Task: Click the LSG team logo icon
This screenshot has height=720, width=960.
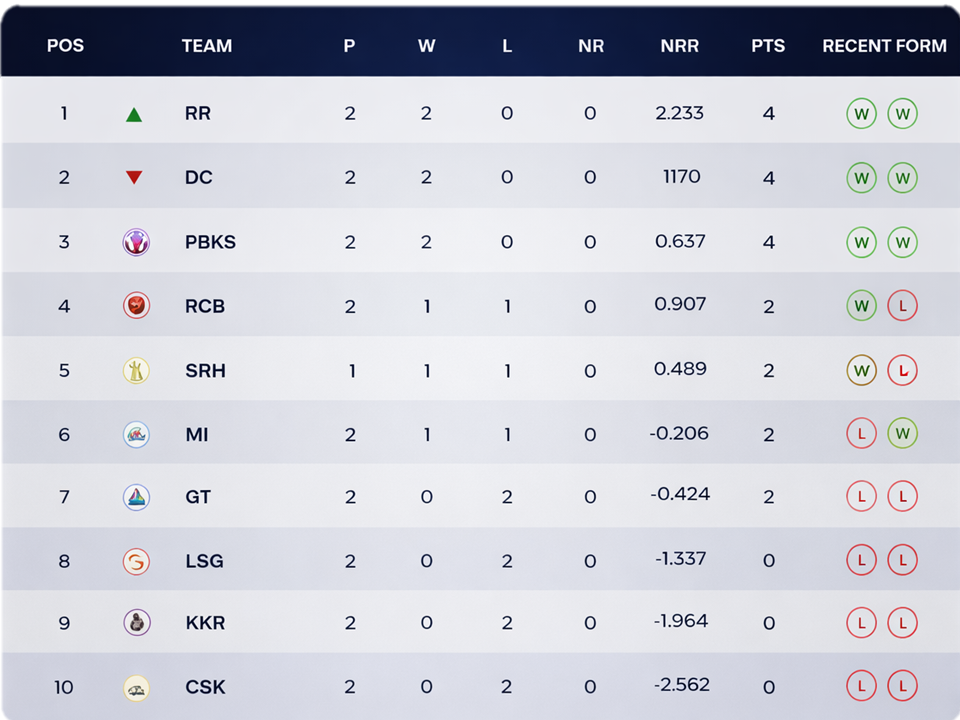Action: coord(136,561)
